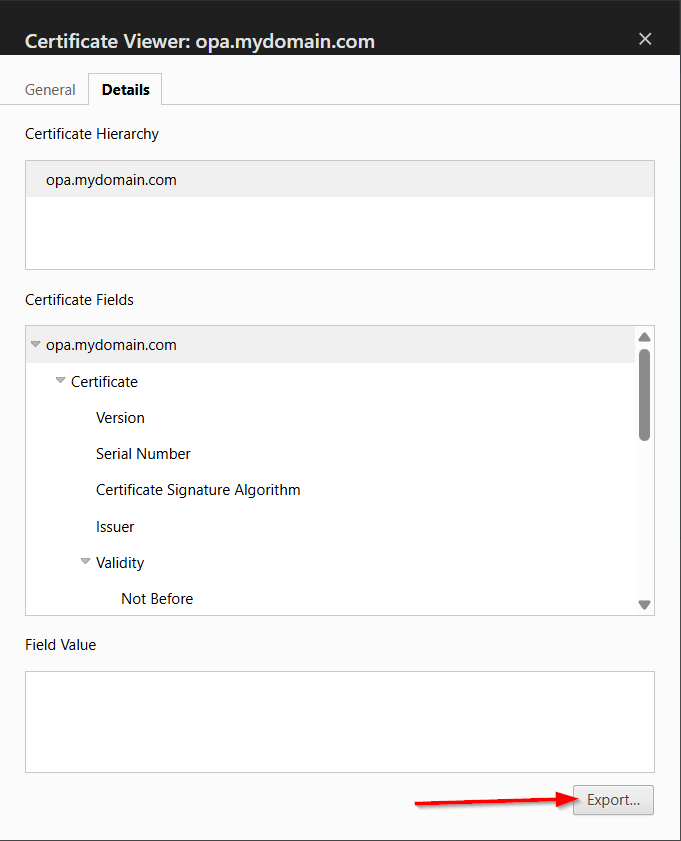Click the Certificate Fields scrollbar thumb
This screenshot has width=681, height=841.
pos(644,394)
